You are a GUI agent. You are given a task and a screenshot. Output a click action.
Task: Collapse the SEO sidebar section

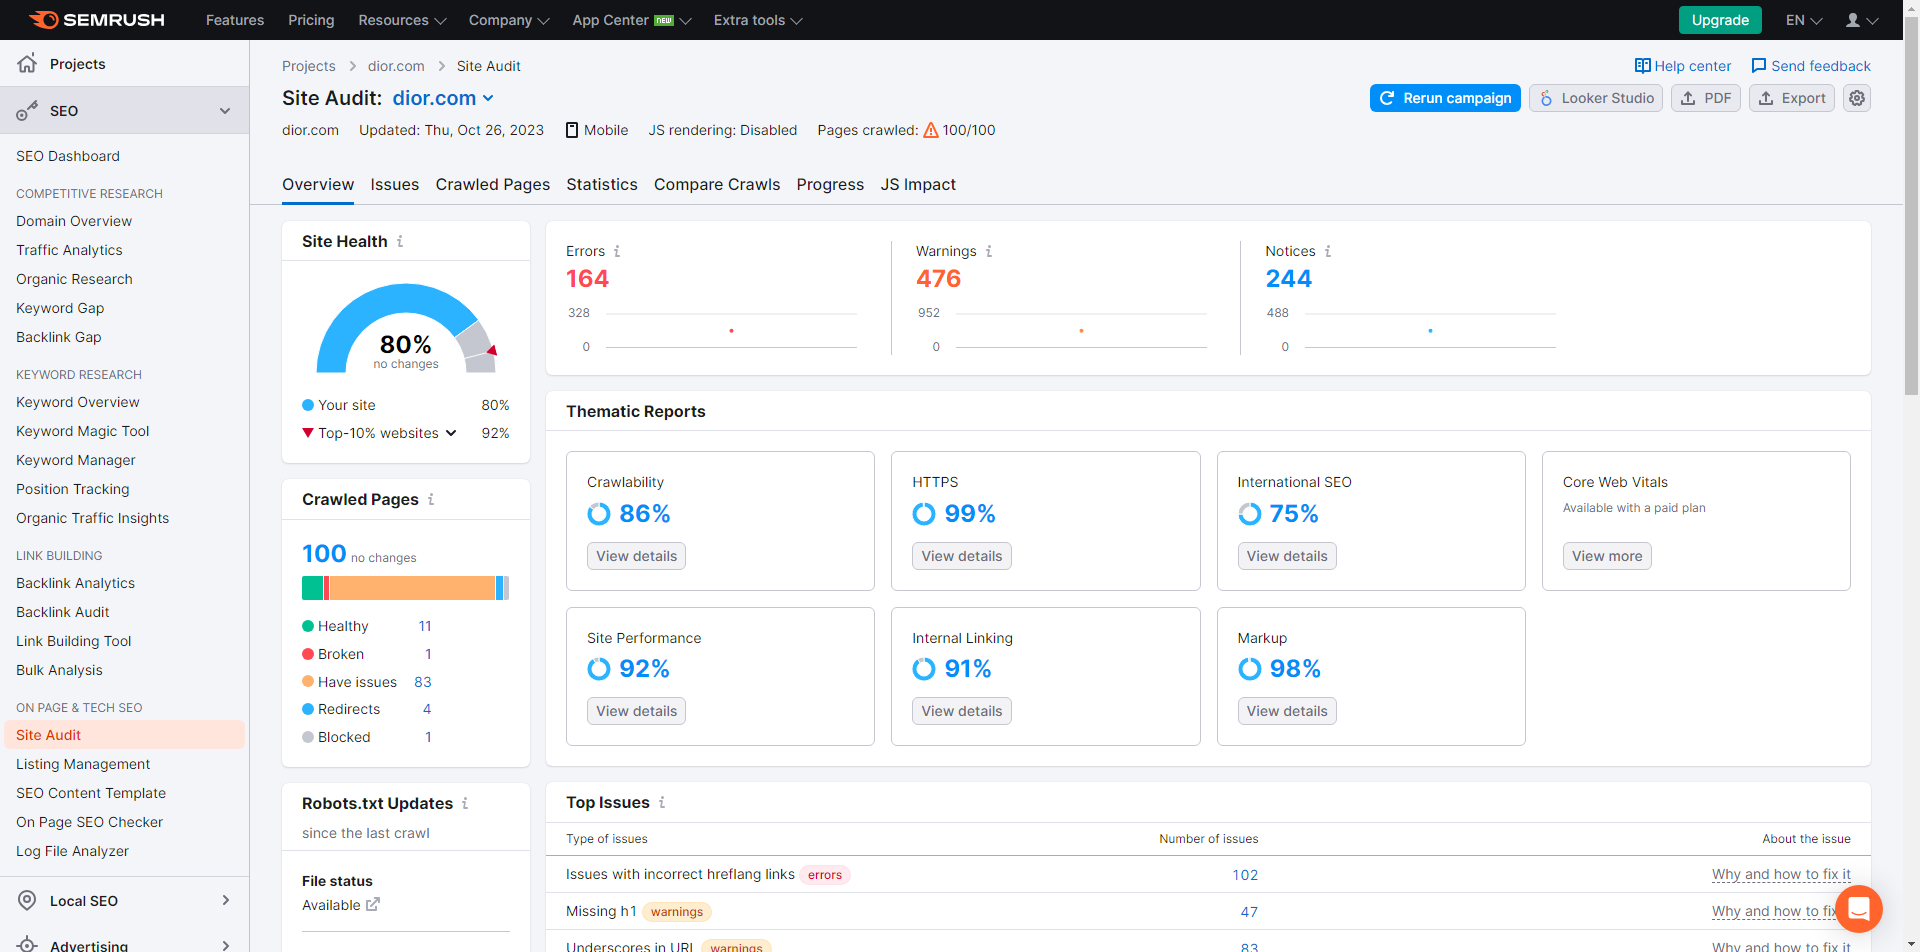225,111
